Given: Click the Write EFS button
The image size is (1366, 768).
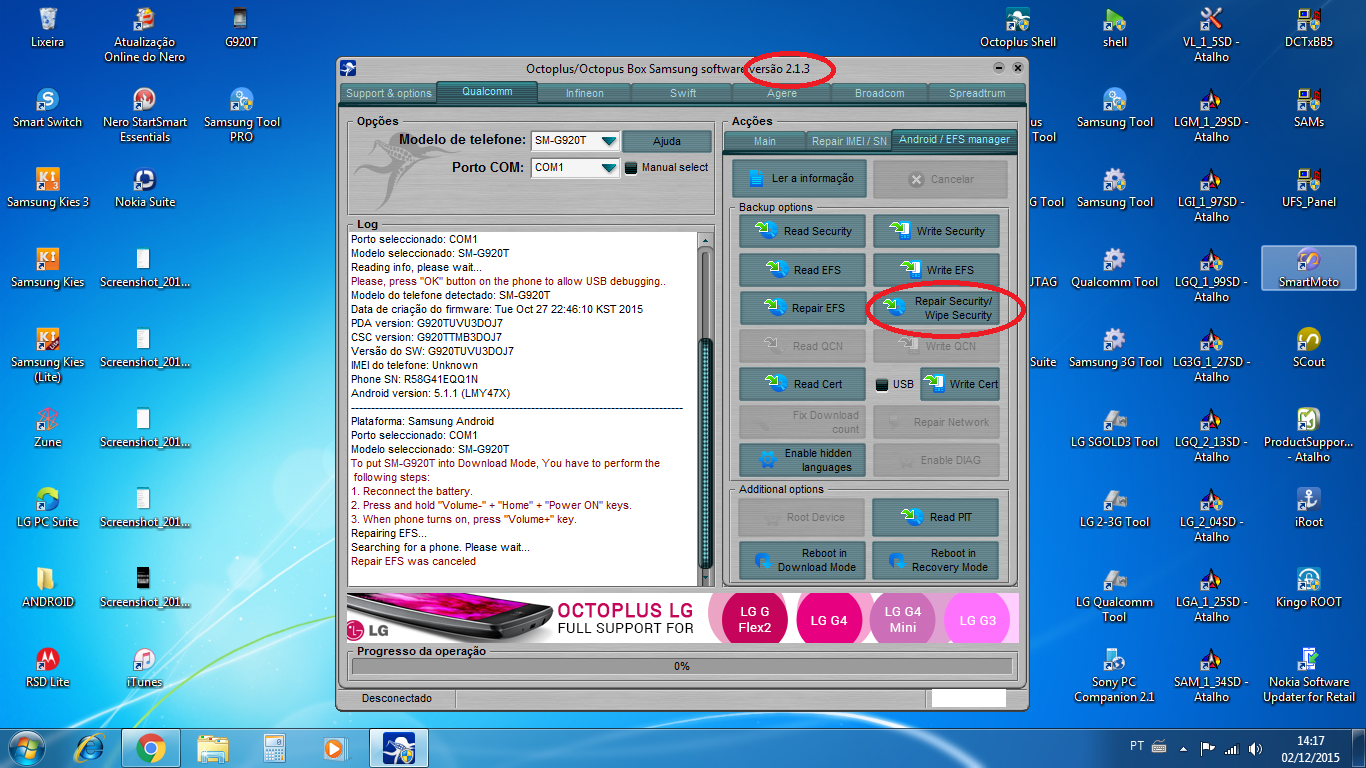Looking at the screenshot, I should coord(936,270).
